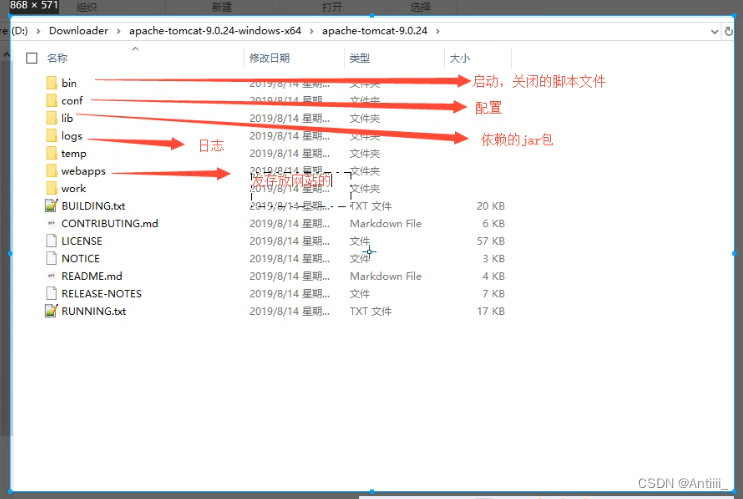Image resolution: width=743 pixels, height=499 pixels.
Task: Click the README.md file icon
Action: tap(51, 276)
